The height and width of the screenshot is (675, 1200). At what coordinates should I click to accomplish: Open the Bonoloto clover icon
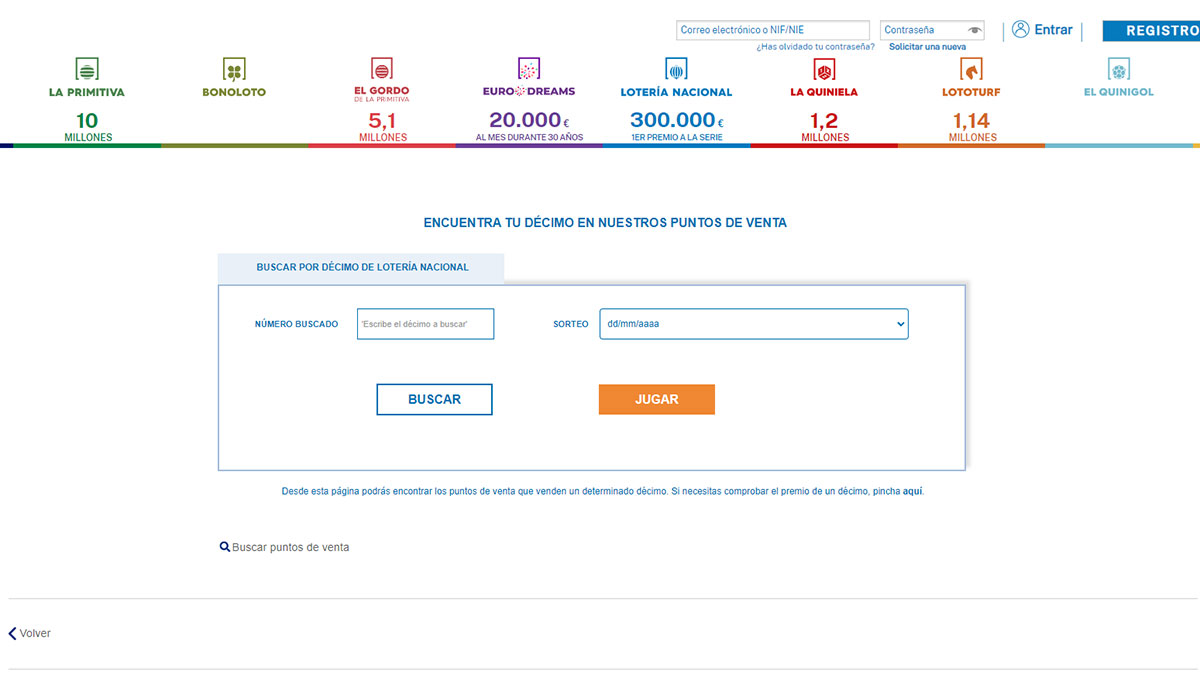[x=234, y=69]
